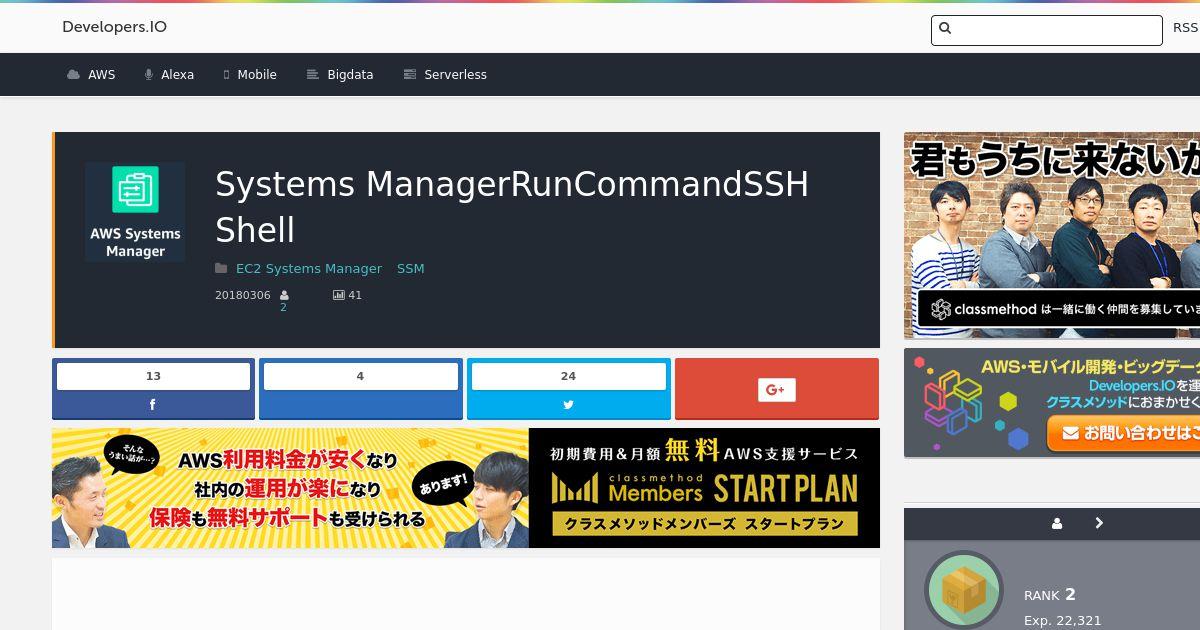Open the classmethod recruitment banner
This screenshot has height=630, width=1200.
tap(1052, 235)
